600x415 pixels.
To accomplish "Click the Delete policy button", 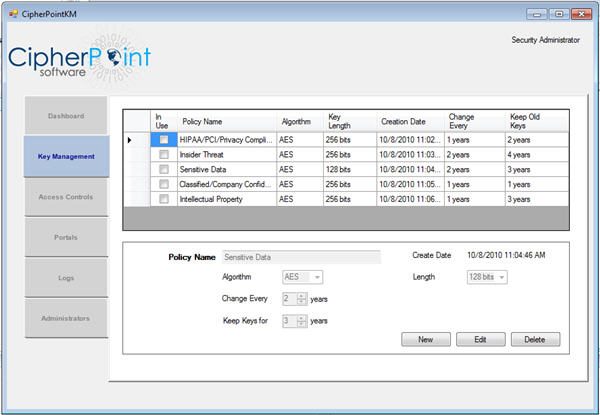I will pos(535,339).
